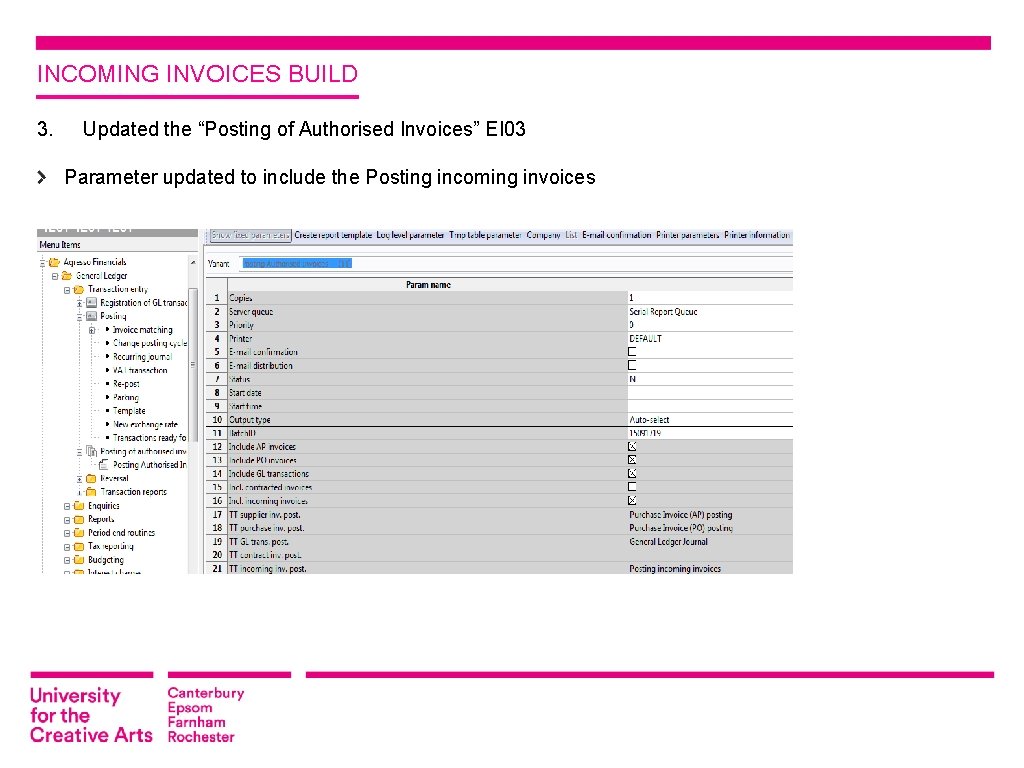Enable the Incl. contracted invoices checkbox
The height and width of the screenshot is (768, 1024).
tap(631, 486)
